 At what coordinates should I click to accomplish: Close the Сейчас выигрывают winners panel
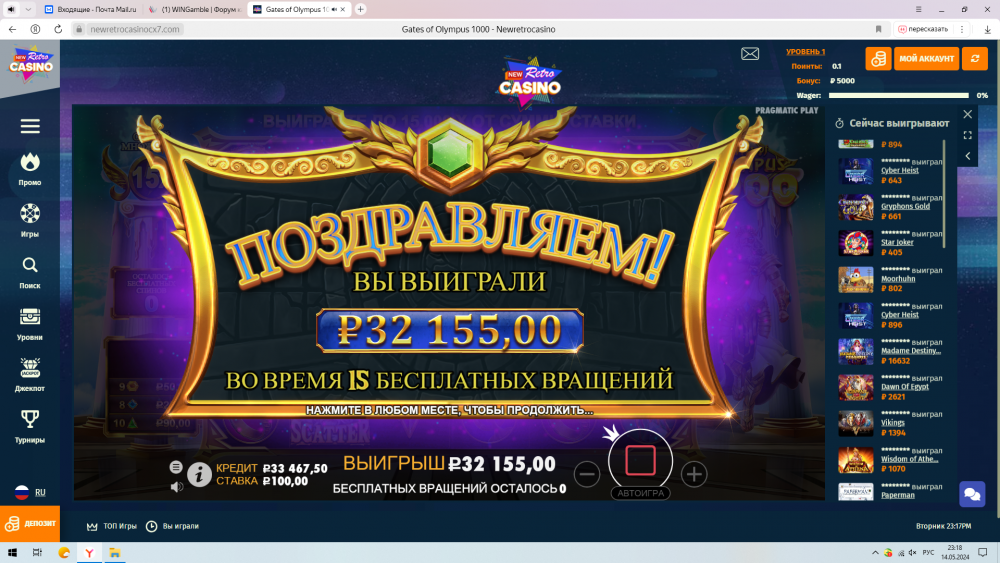click(x=967, y=115)
